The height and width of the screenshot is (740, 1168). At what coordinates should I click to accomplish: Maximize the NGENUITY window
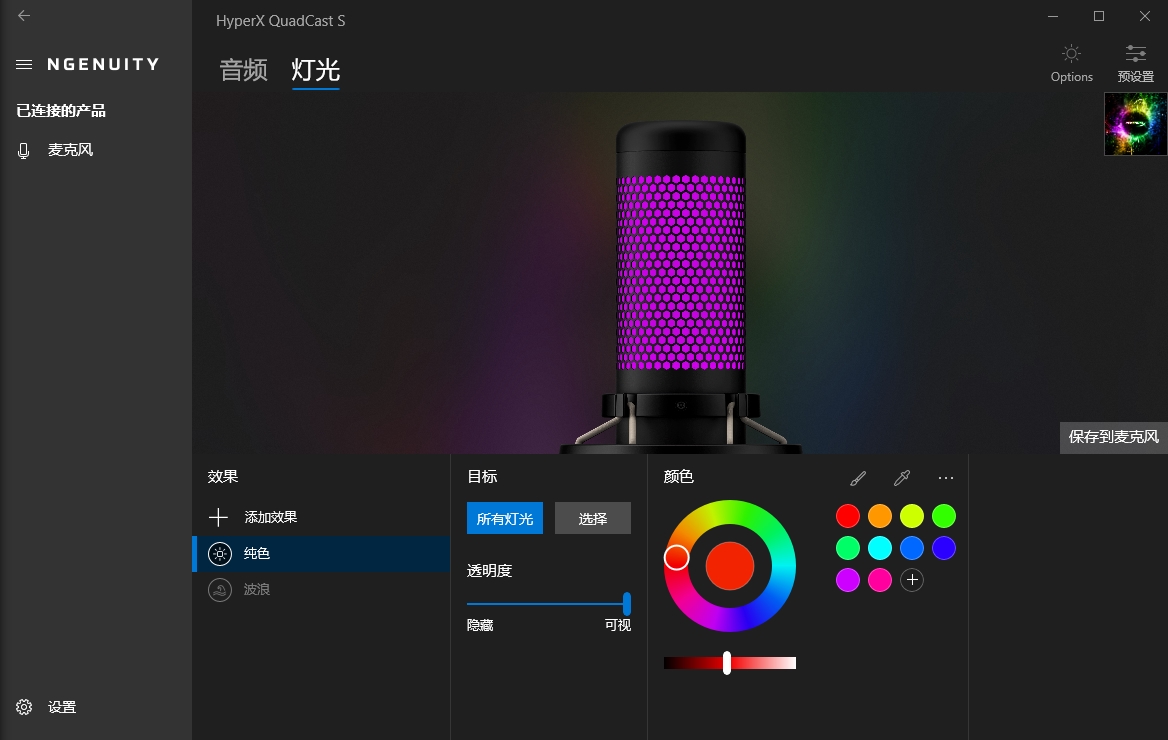(1099, 16)
